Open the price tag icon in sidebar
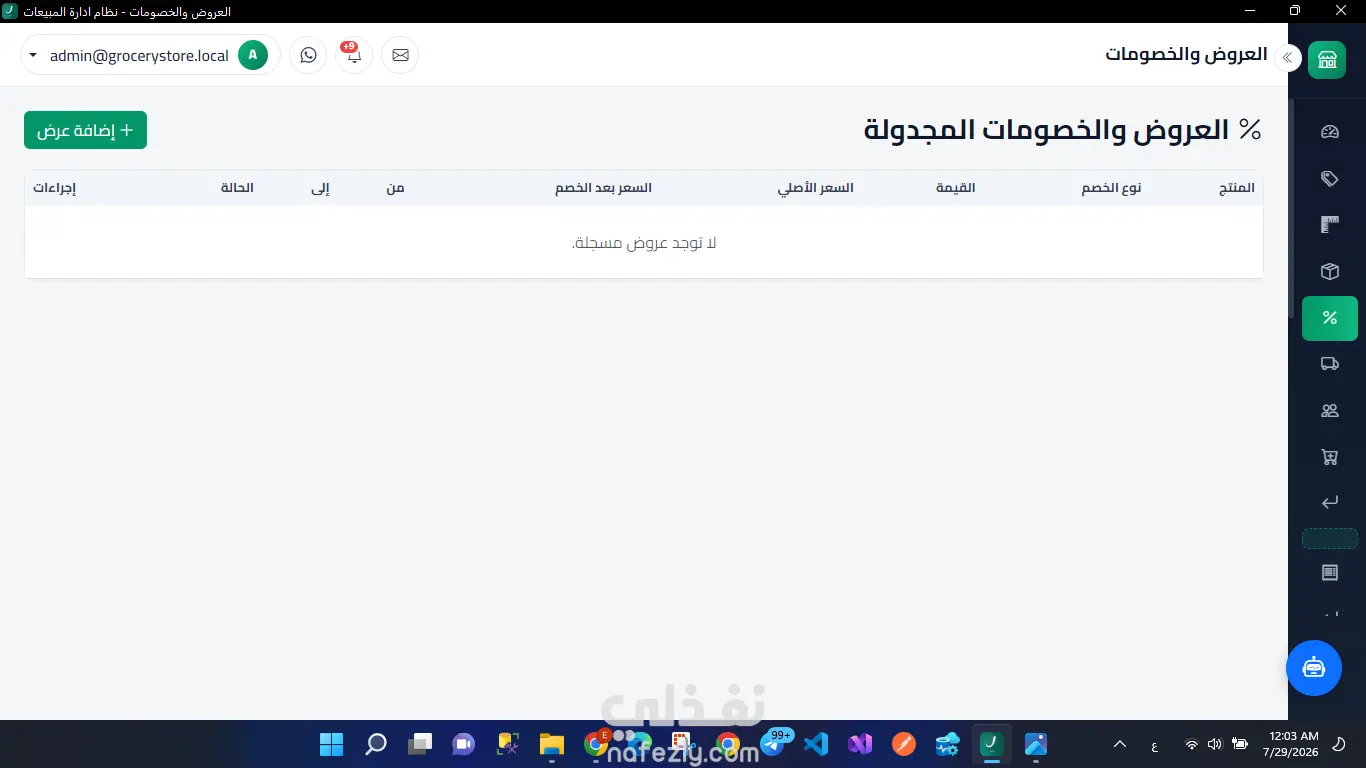Screen dimensions: 1366x768 tap(1329, 178)
